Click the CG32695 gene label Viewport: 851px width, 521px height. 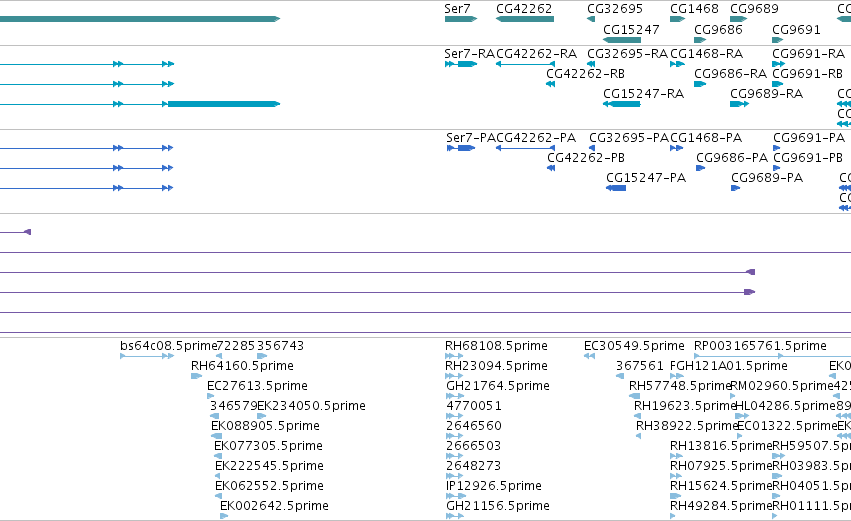(615, 9)
